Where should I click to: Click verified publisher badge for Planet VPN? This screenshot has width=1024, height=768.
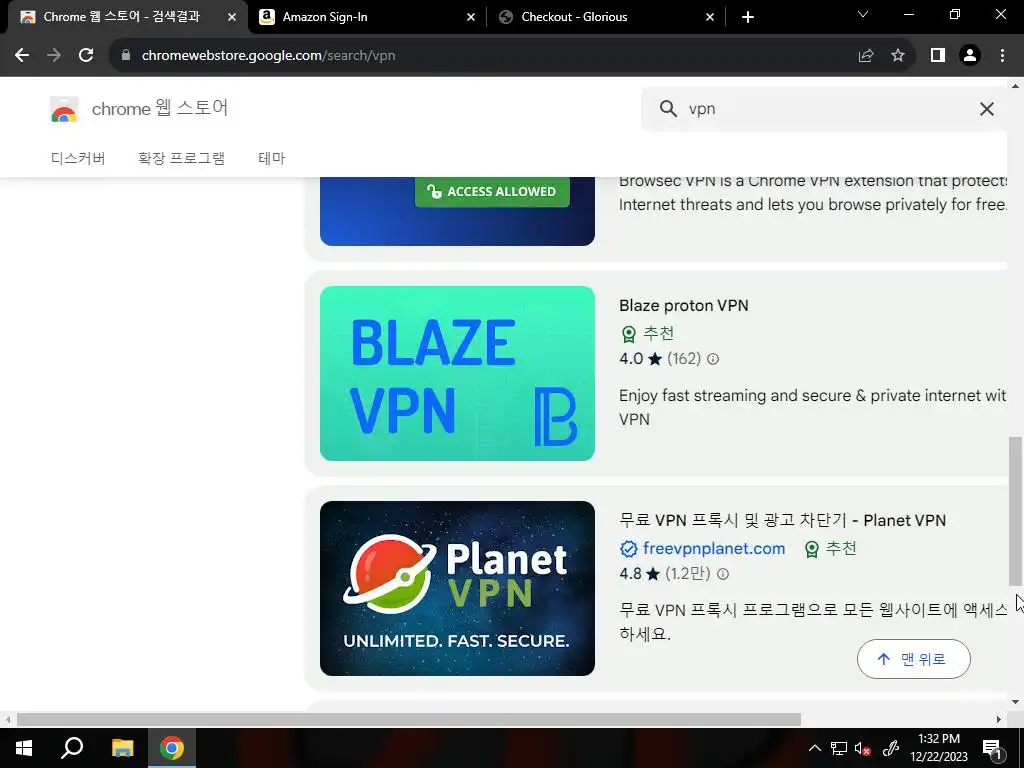(628, 549)
